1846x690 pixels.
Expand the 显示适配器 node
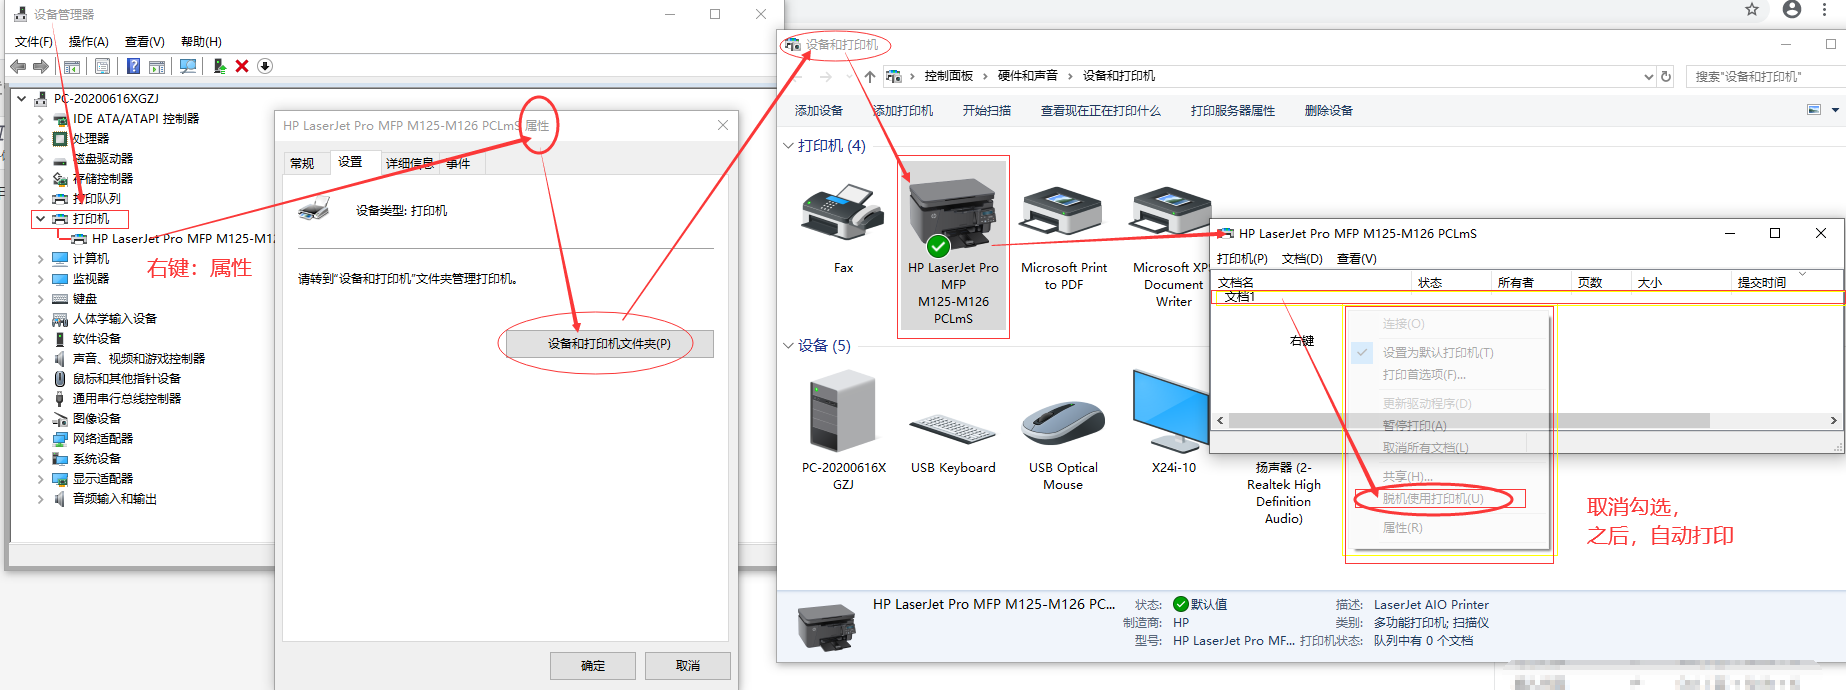pyautogui.click(x=40, y=479)
